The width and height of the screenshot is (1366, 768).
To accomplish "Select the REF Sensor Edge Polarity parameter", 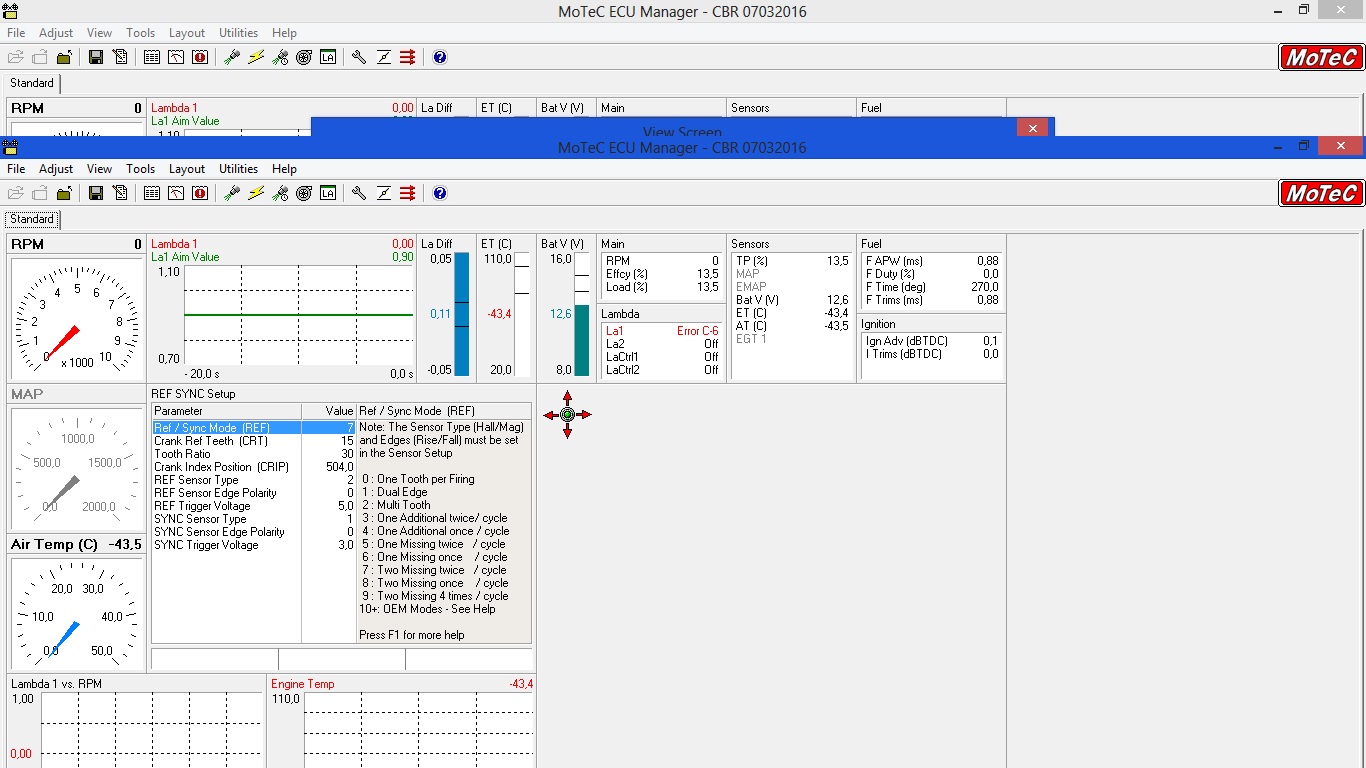I will [254, 493].
